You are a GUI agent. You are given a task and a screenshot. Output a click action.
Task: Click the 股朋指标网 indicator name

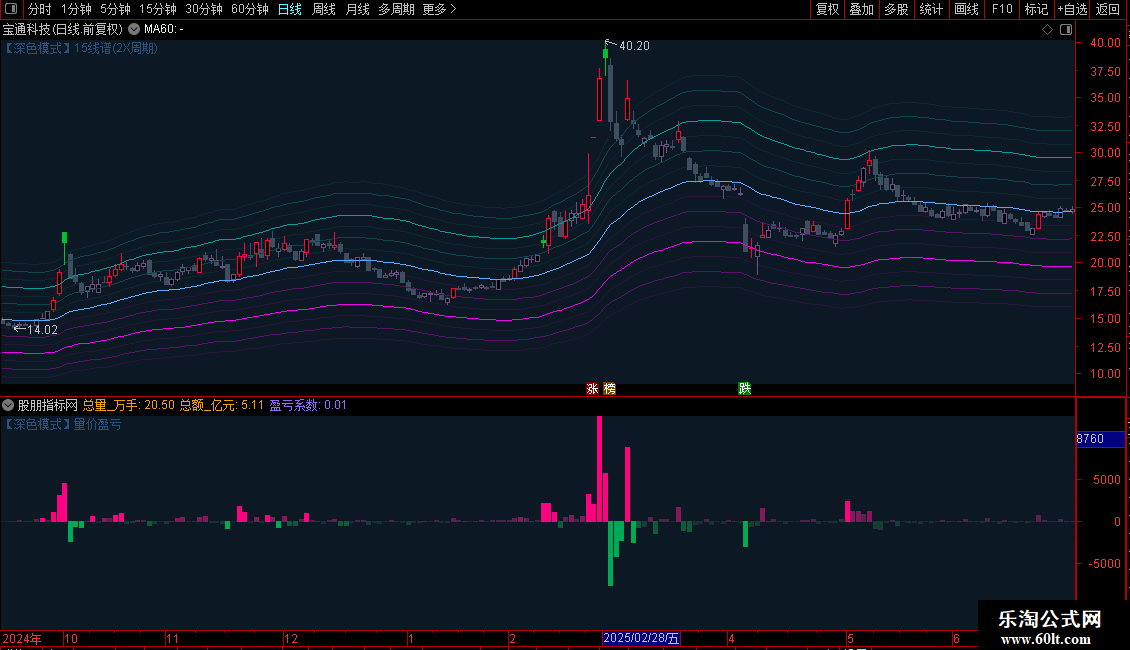click(x=48, y=405)
